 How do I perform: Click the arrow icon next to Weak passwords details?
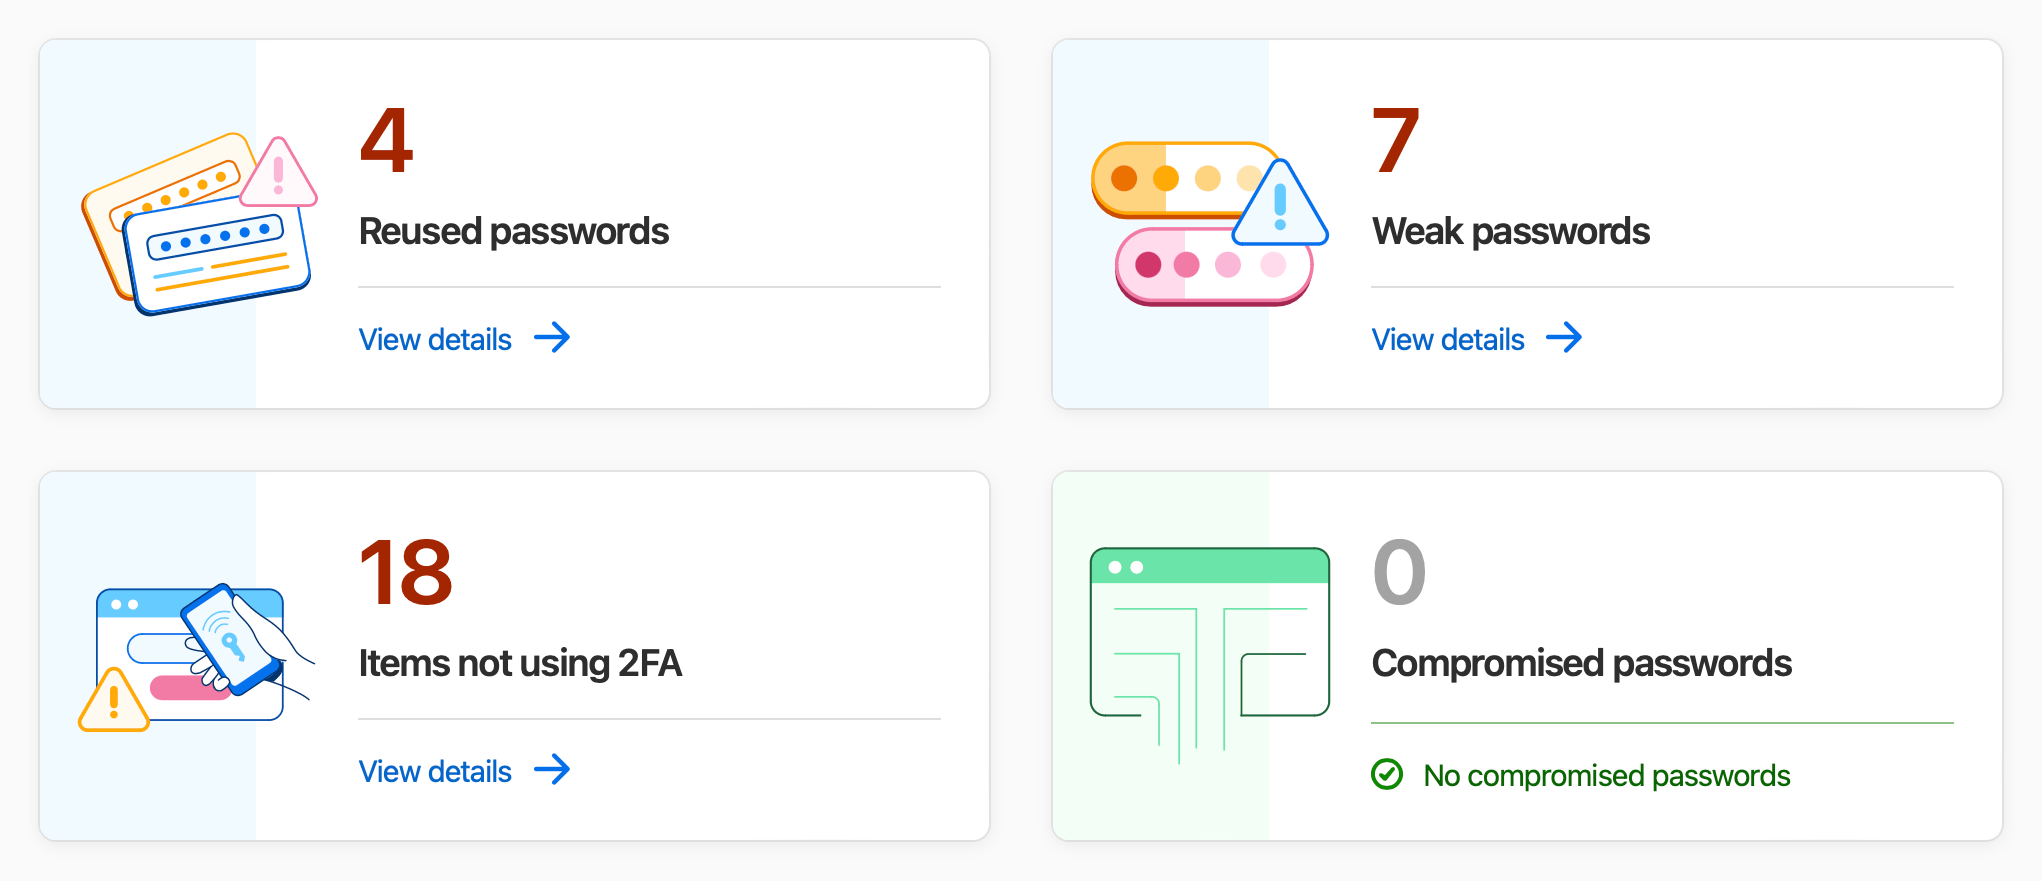[x=1565, y=339]
